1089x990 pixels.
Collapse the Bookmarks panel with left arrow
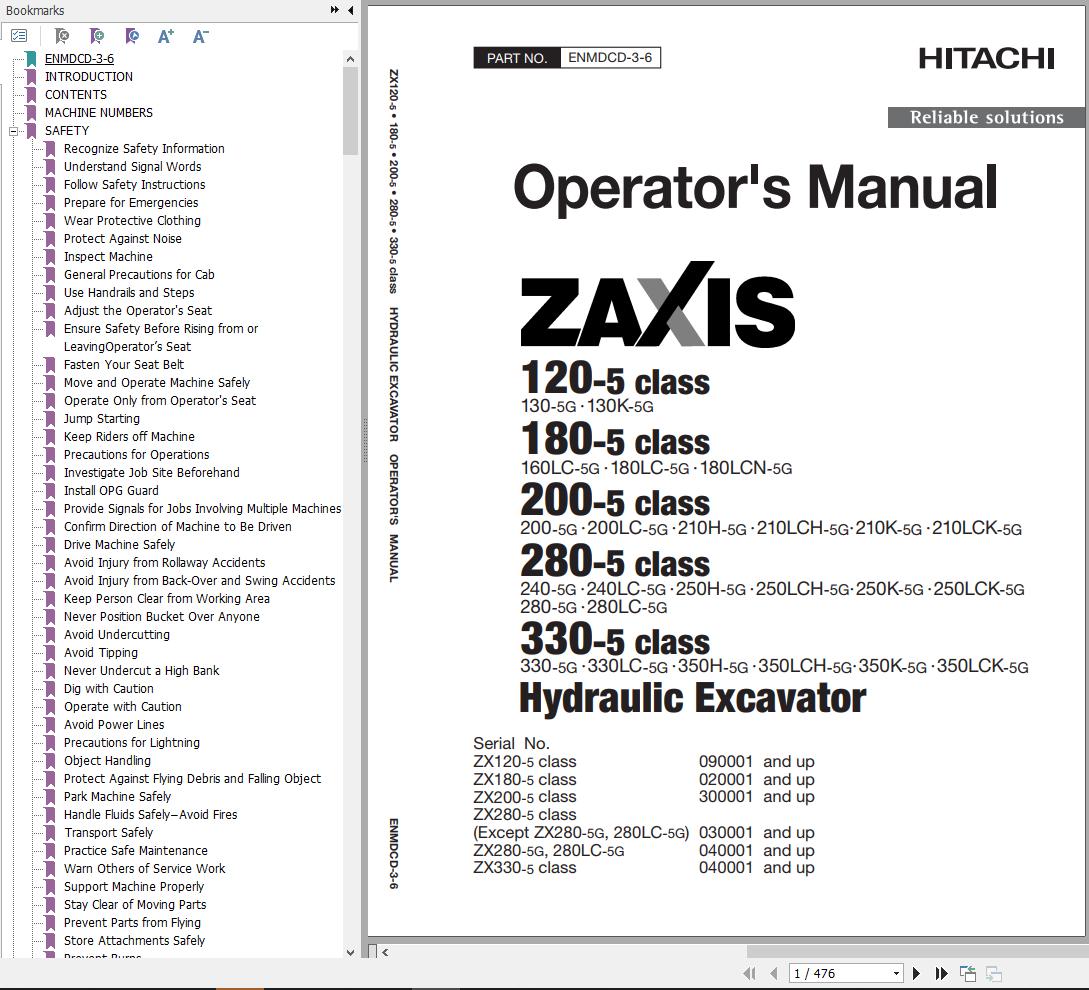click(x=351, y=10)
